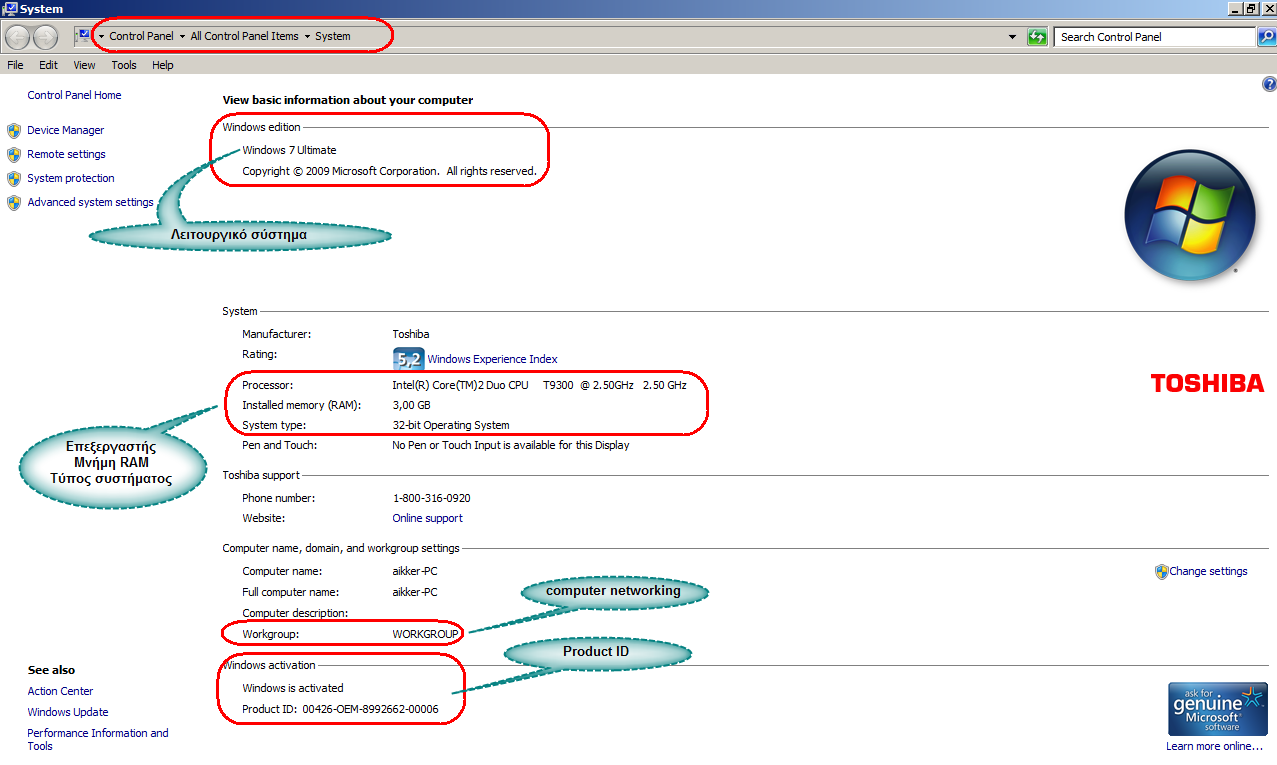Open the Tools menu

click(x=124, y=65)
